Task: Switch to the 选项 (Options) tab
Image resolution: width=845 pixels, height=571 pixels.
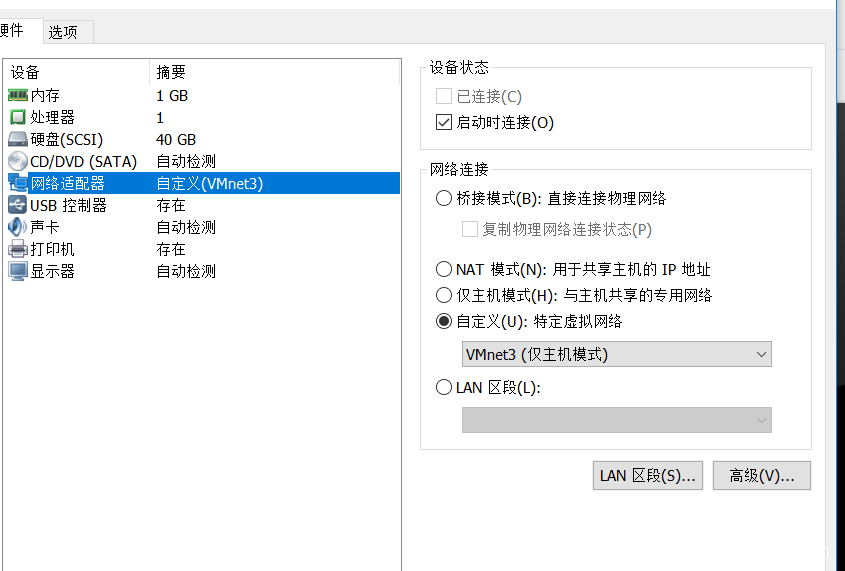Action: point(63,32)
